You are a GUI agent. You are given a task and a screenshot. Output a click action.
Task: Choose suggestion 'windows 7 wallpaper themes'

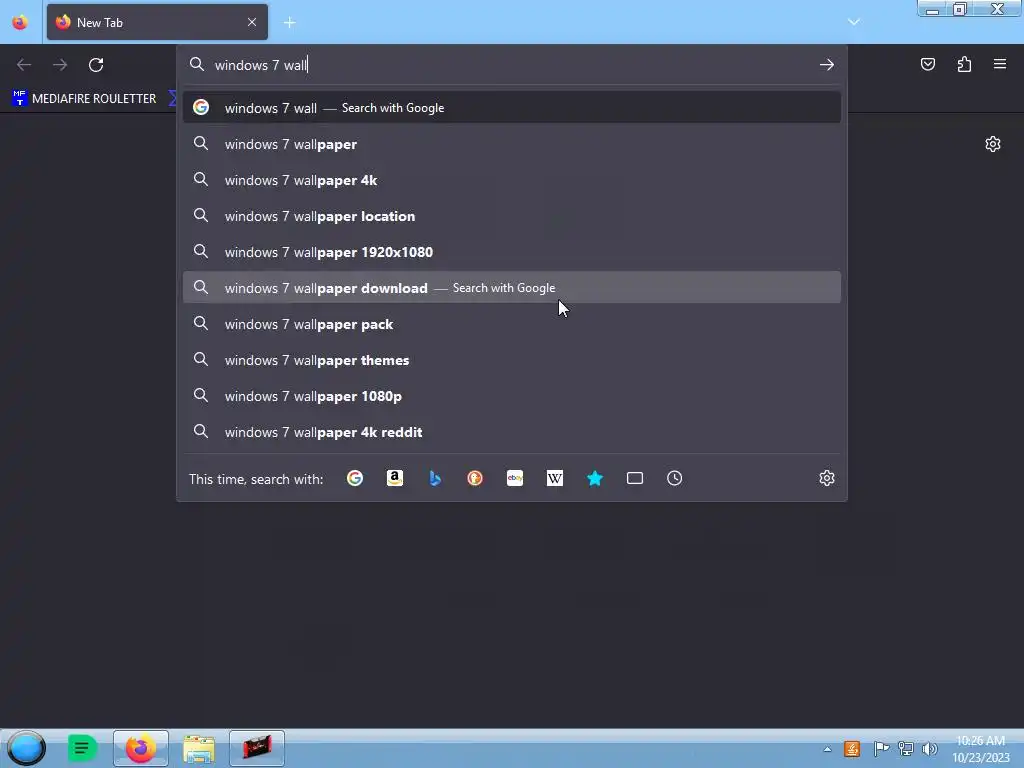pyautogui.click(x=512, y=360)
